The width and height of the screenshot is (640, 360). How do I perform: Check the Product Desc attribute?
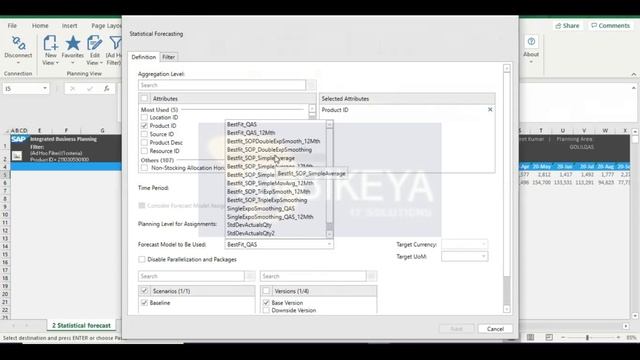[144, 142]
